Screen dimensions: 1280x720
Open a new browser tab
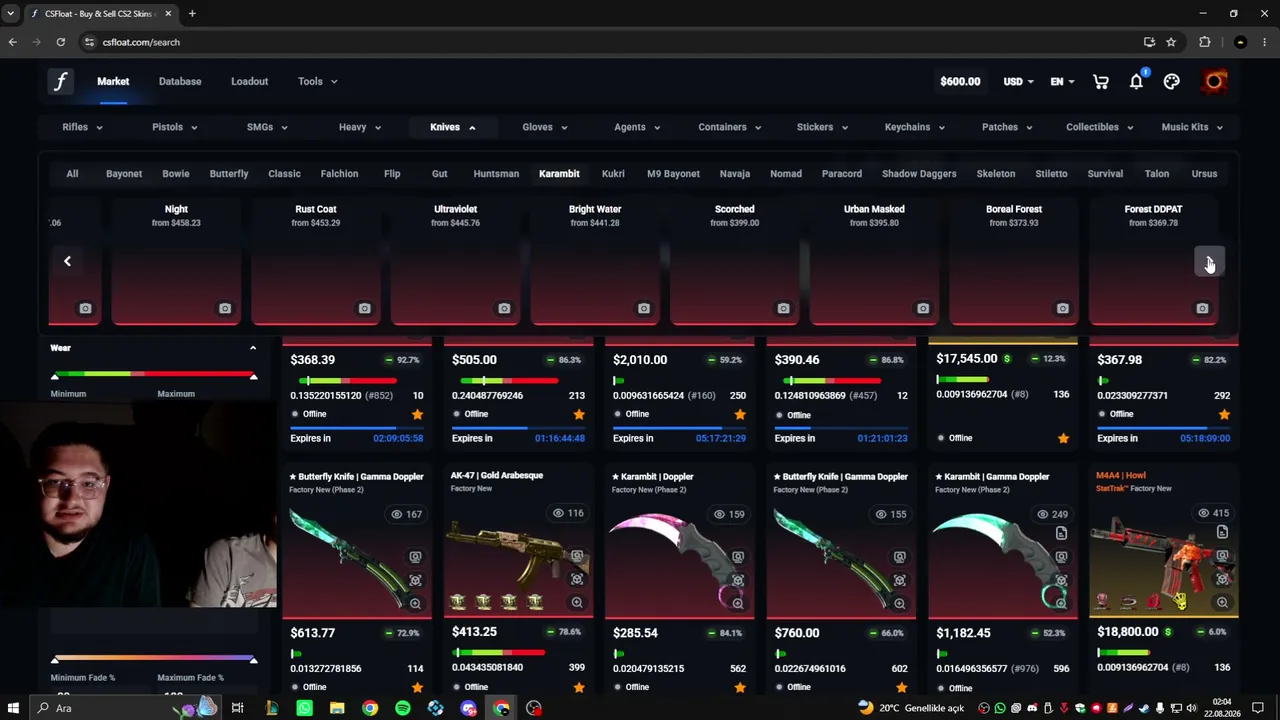coord(192,14)
